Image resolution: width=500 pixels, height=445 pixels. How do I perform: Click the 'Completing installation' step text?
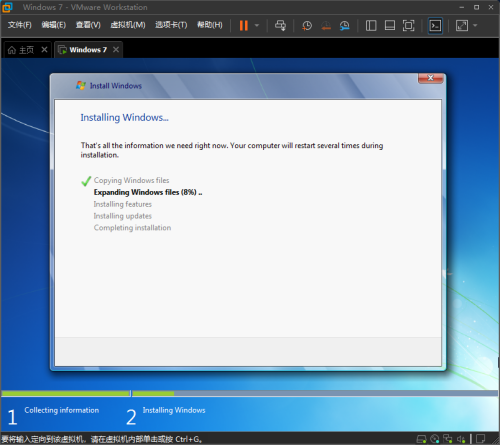click(x=132, y=228)
